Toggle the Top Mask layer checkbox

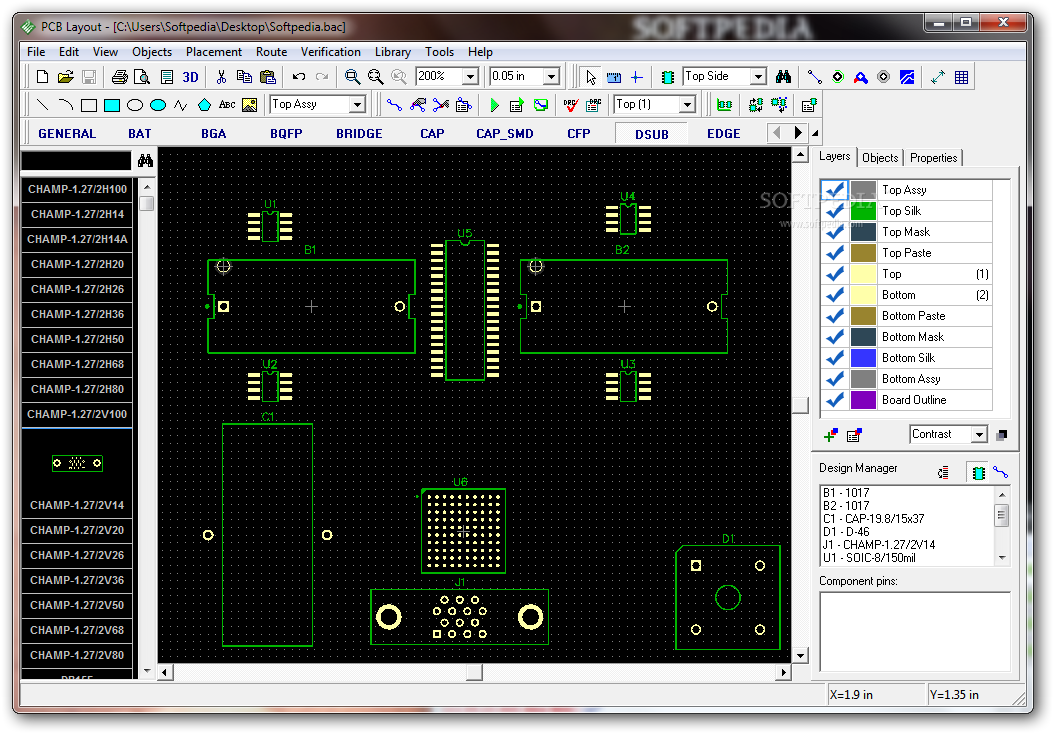[835, 232]
